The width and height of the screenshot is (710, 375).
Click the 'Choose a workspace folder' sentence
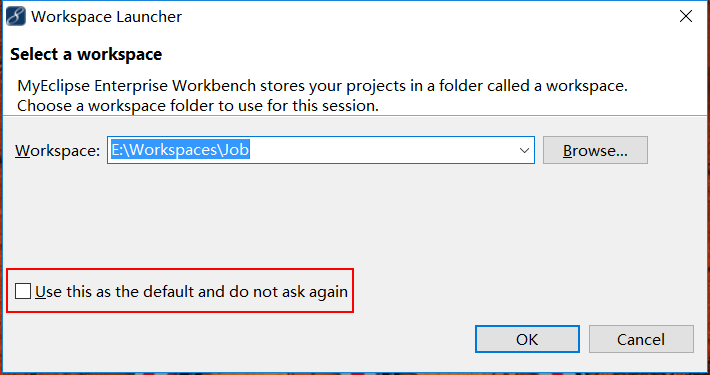(x=198, y=106)
